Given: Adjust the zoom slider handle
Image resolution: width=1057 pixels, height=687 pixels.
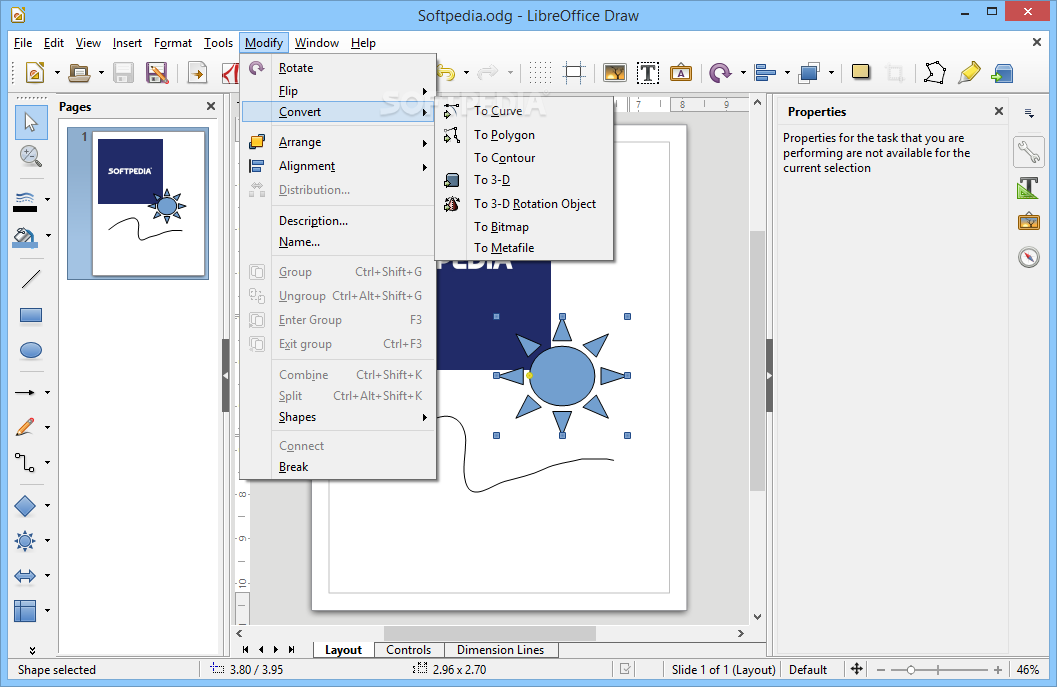Looking at the screenshot, I should point(911,669).
